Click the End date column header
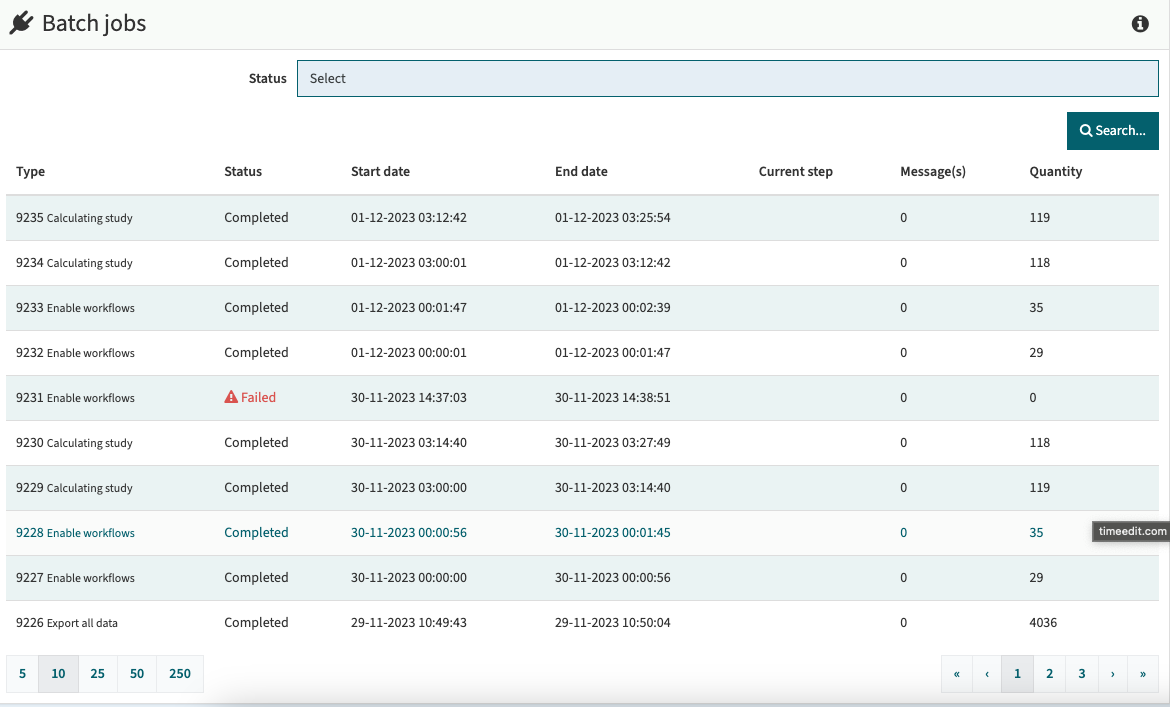Viewport: 1170px width, 707px height. 581,172
